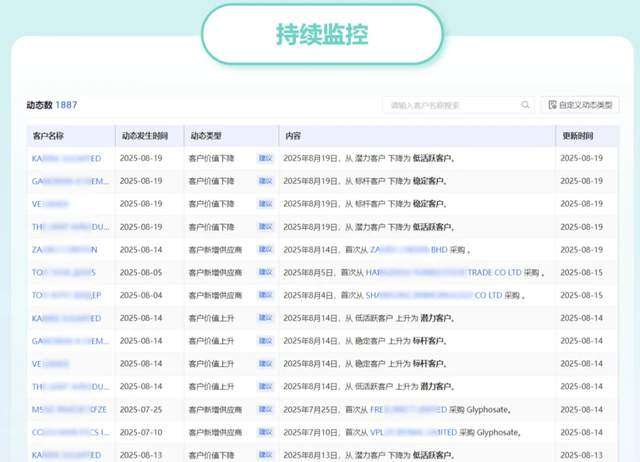Open customer VE… in the 2025-08-19 row
The width and height of the screenshot is (640, 462).
pos(51,204)
